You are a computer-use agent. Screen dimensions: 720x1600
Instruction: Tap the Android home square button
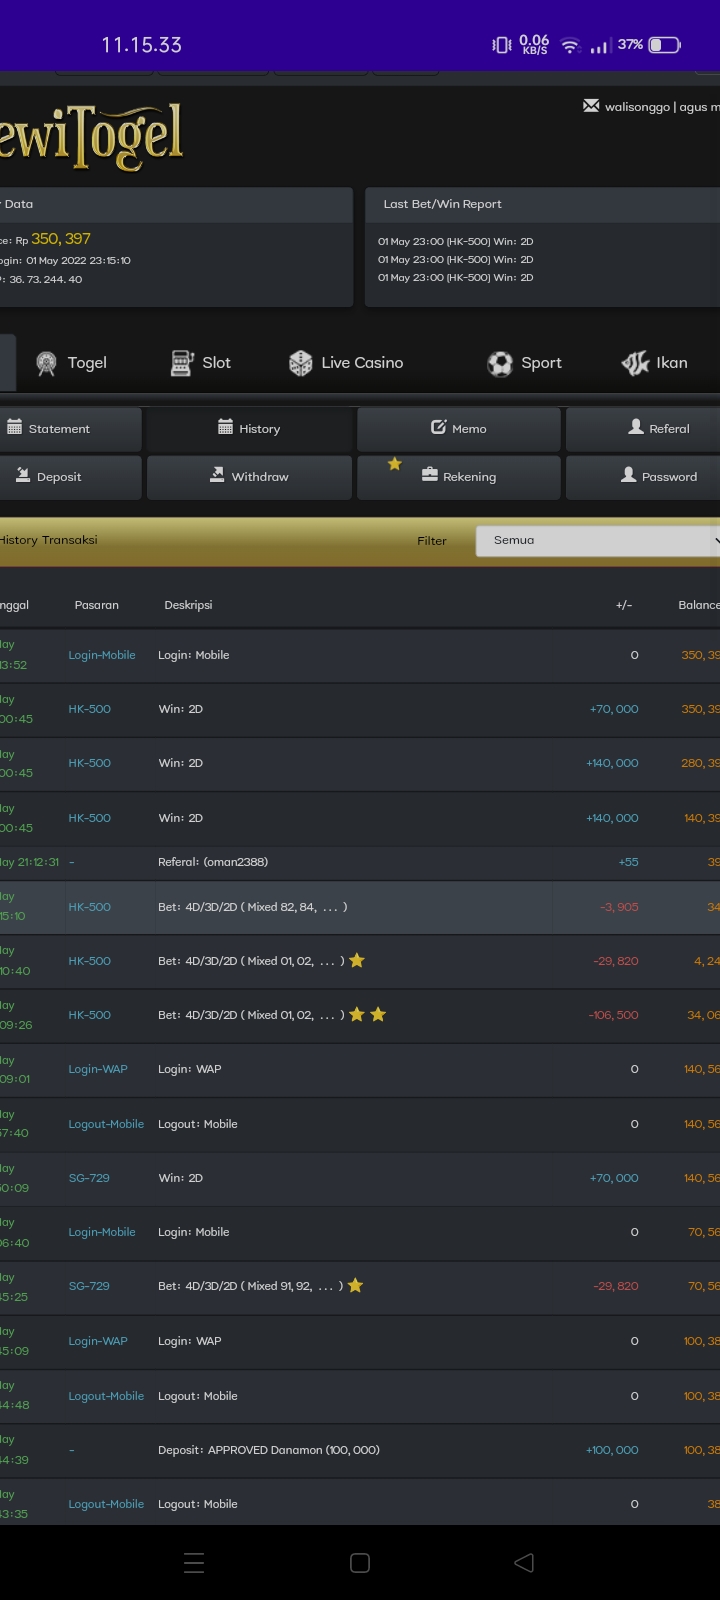(360, 1563)
